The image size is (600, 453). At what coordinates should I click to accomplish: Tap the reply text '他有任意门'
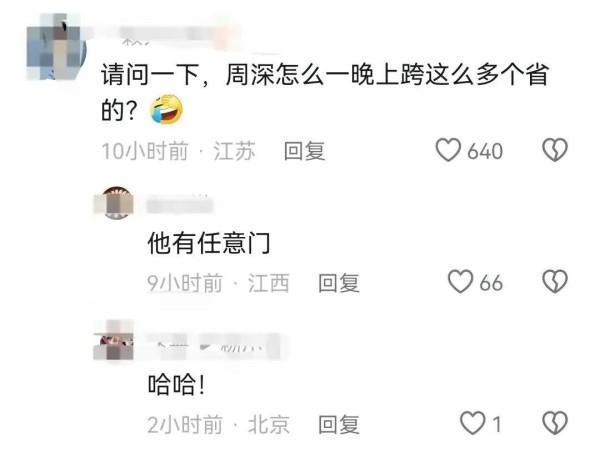click(209, 243)
